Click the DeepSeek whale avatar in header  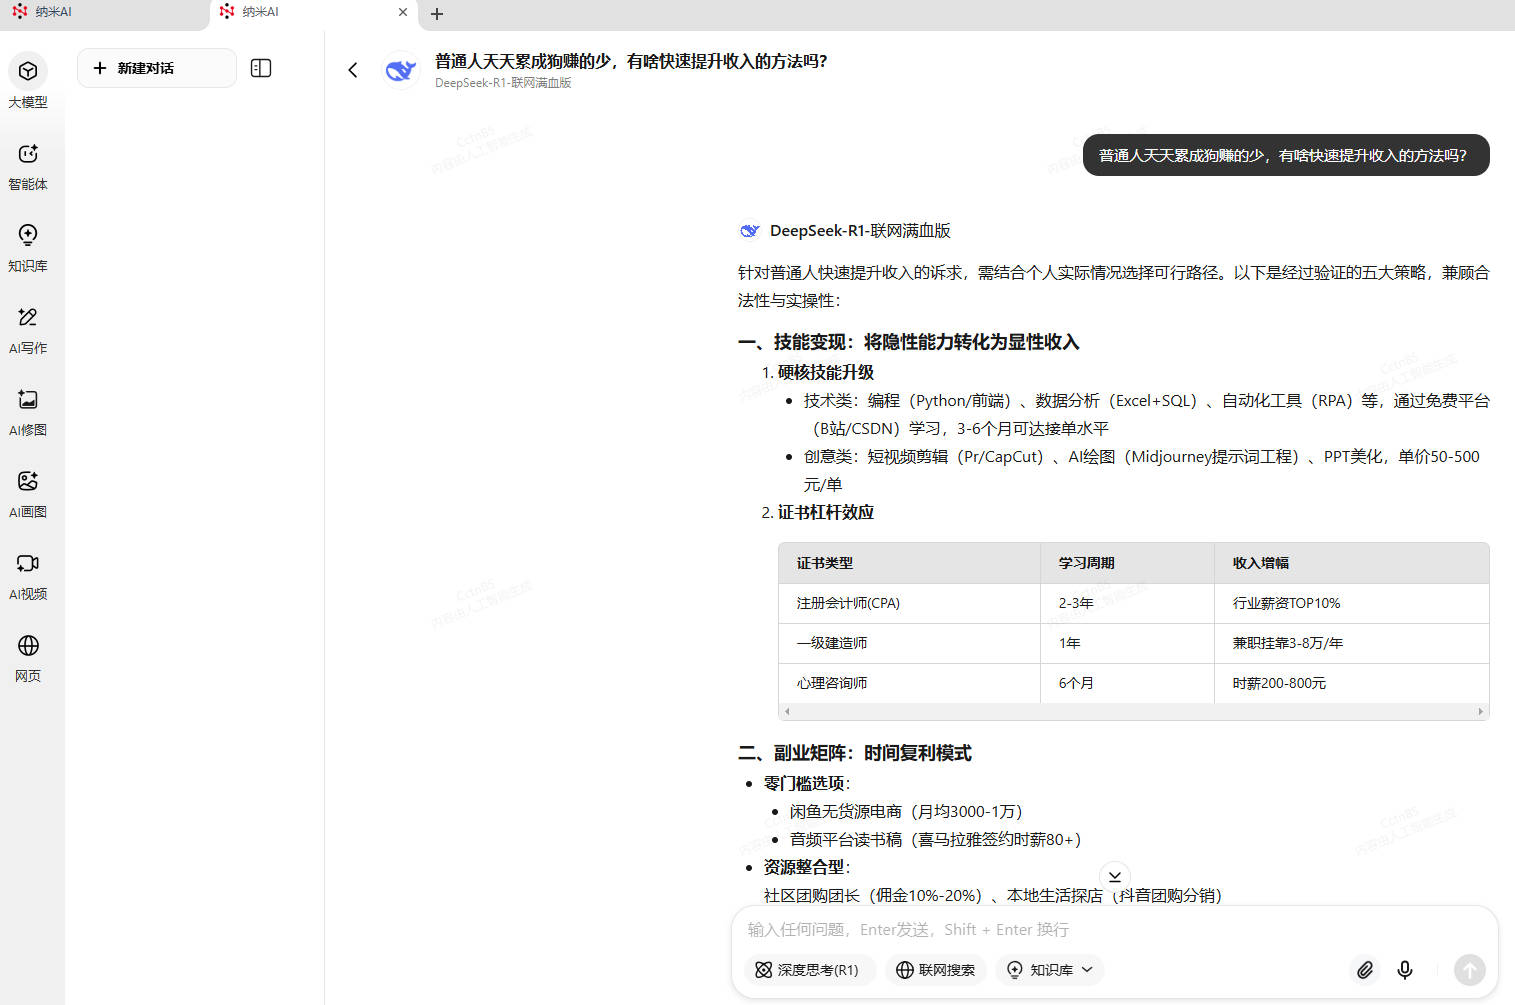(401, 70)
